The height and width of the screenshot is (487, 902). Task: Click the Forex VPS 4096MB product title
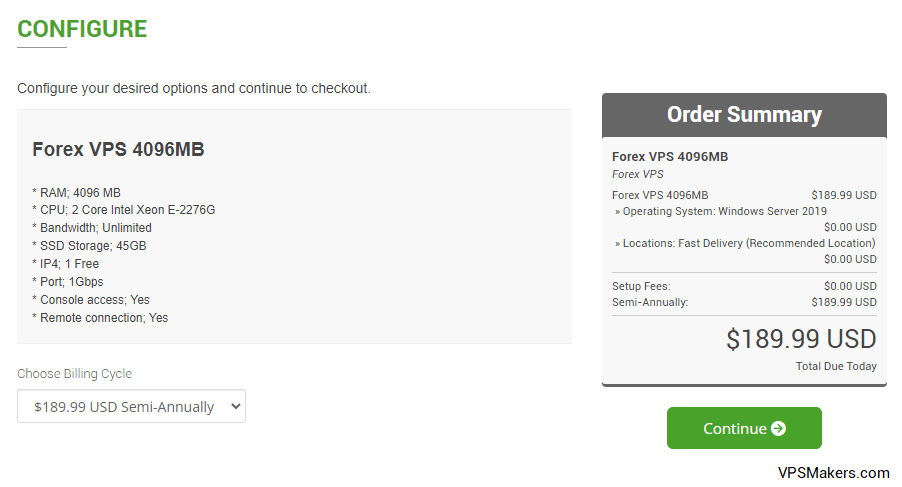[x=118, y=149]
